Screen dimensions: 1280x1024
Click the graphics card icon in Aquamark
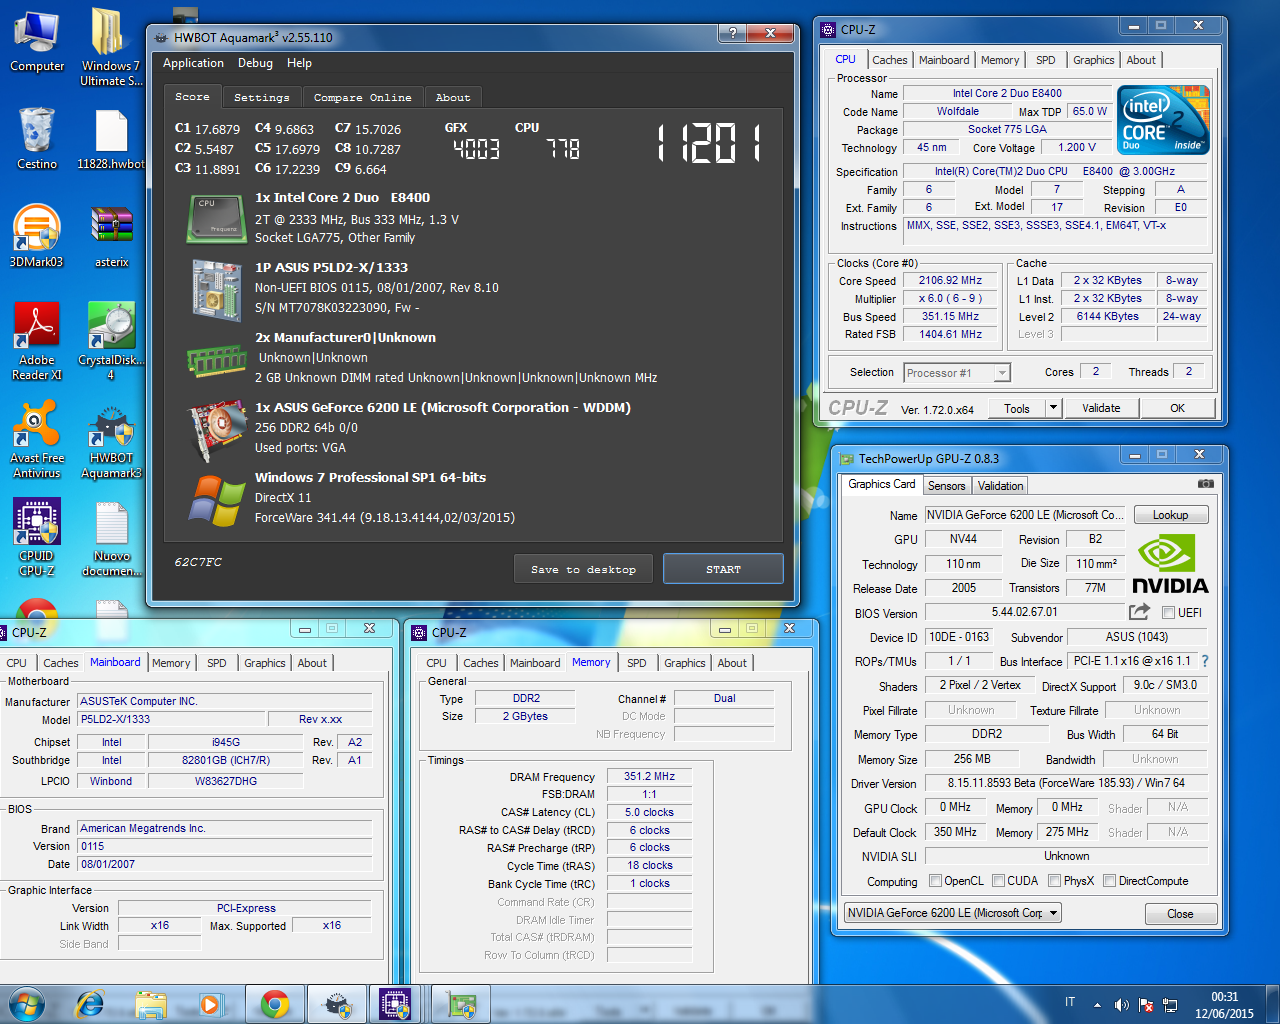(x=216, y=430)
